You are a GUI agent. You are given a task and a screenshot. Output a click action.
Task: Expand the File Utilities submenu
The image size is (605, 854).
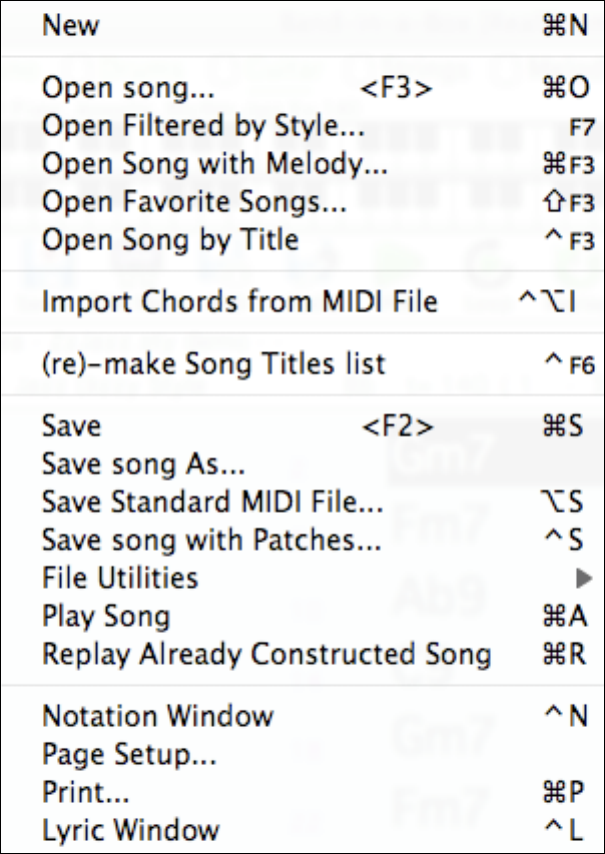tap(120, 578)
